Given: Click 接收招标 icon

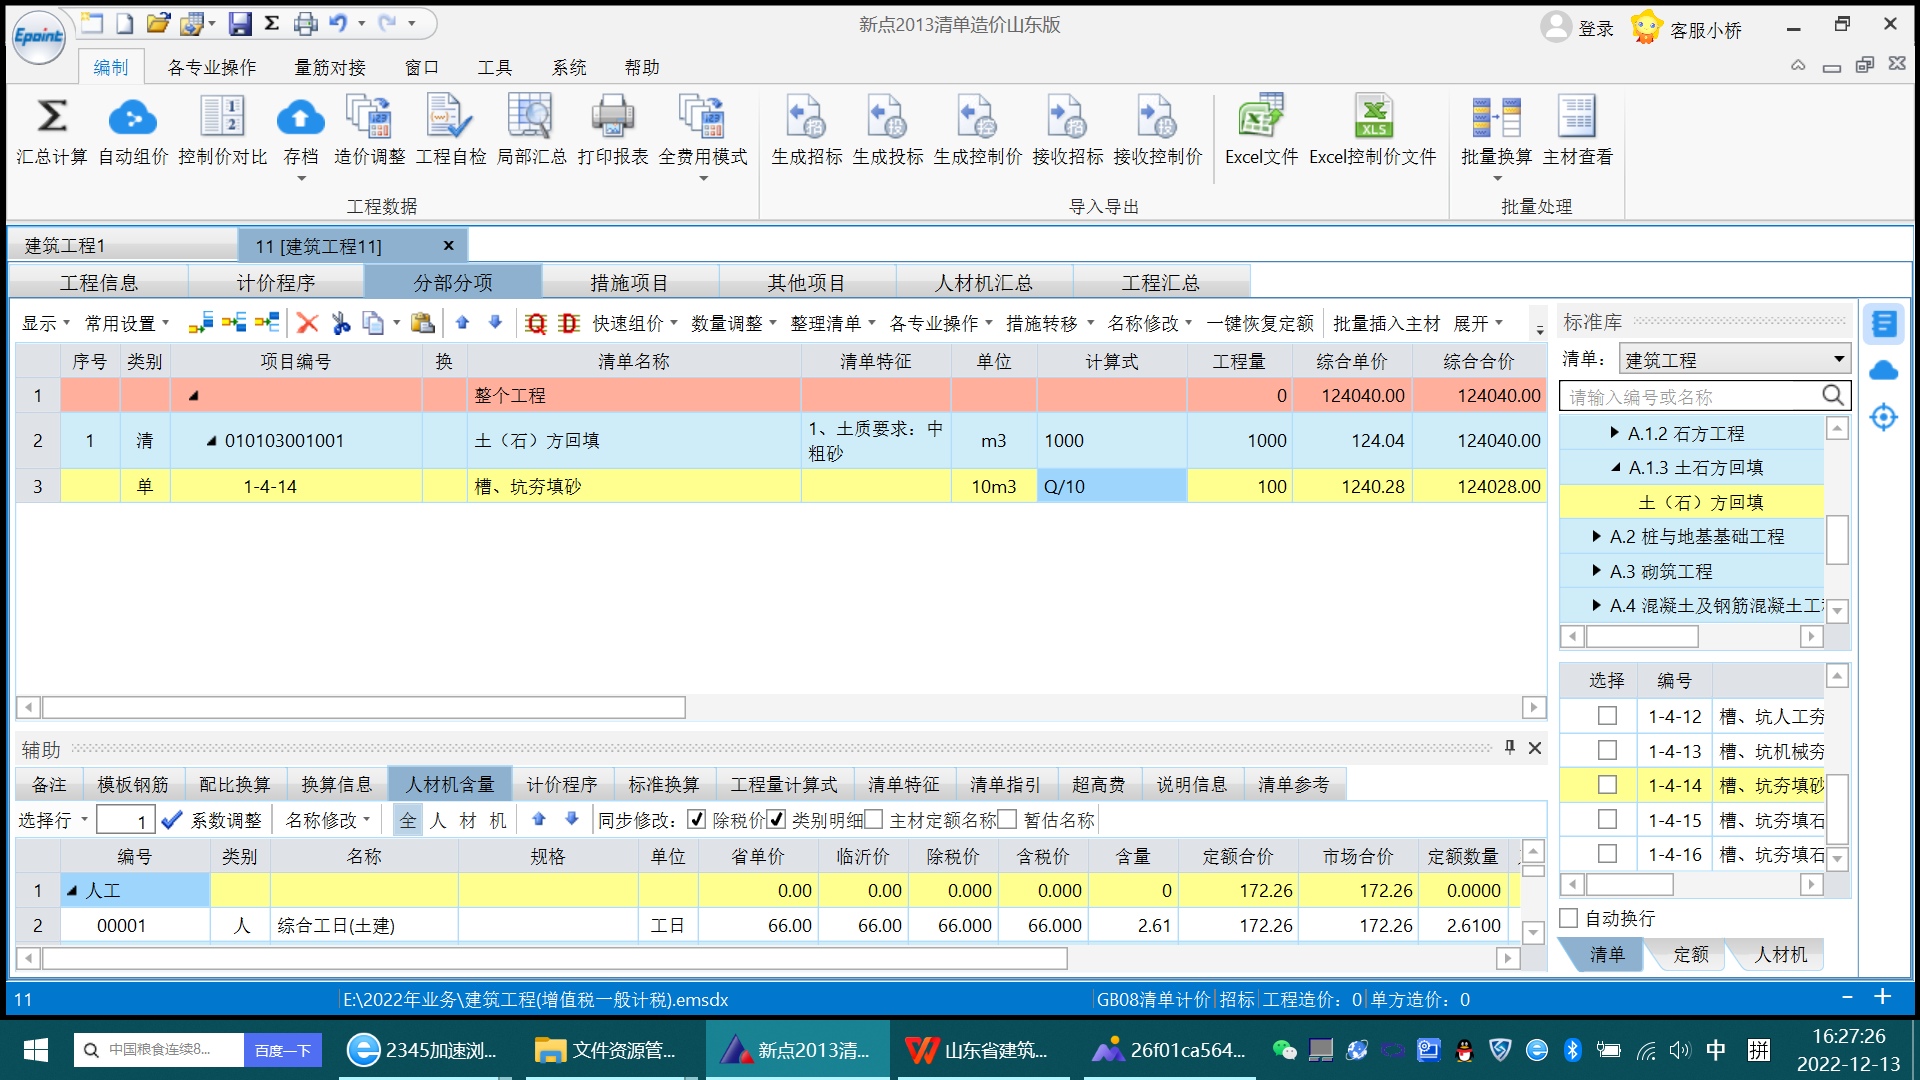Looking at the screenshot, I should [x=1067, y=117].
